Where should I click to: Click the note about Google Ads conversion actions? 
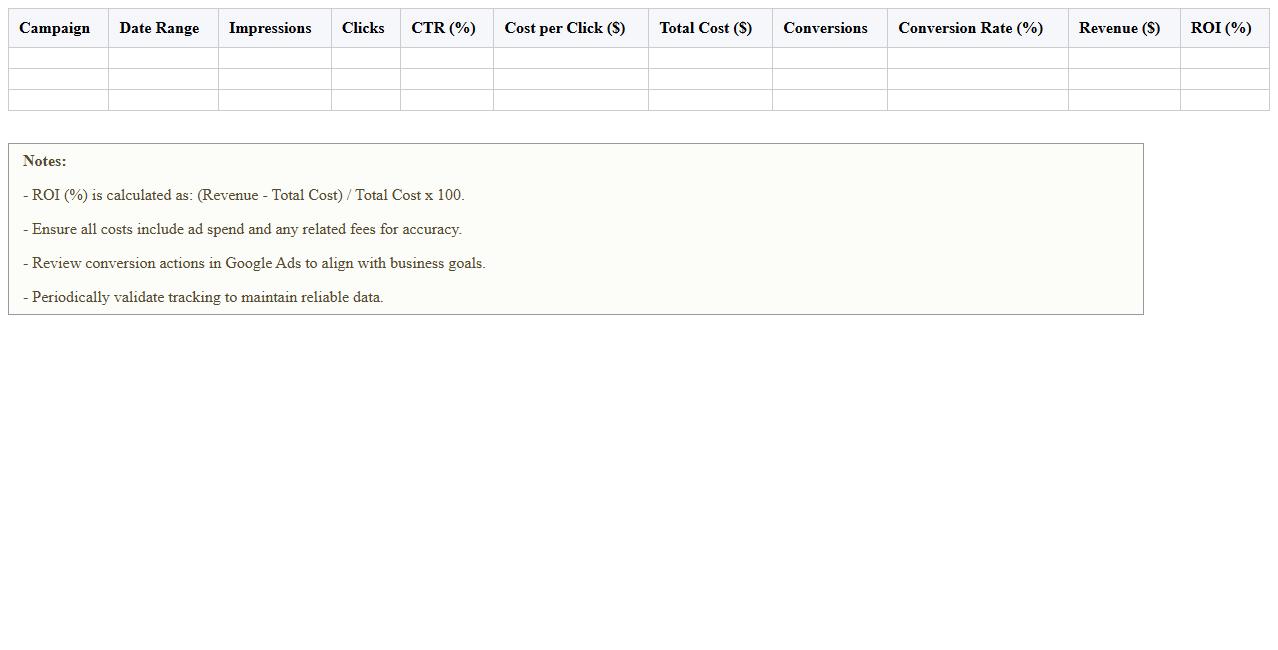(x=254, y=263)
